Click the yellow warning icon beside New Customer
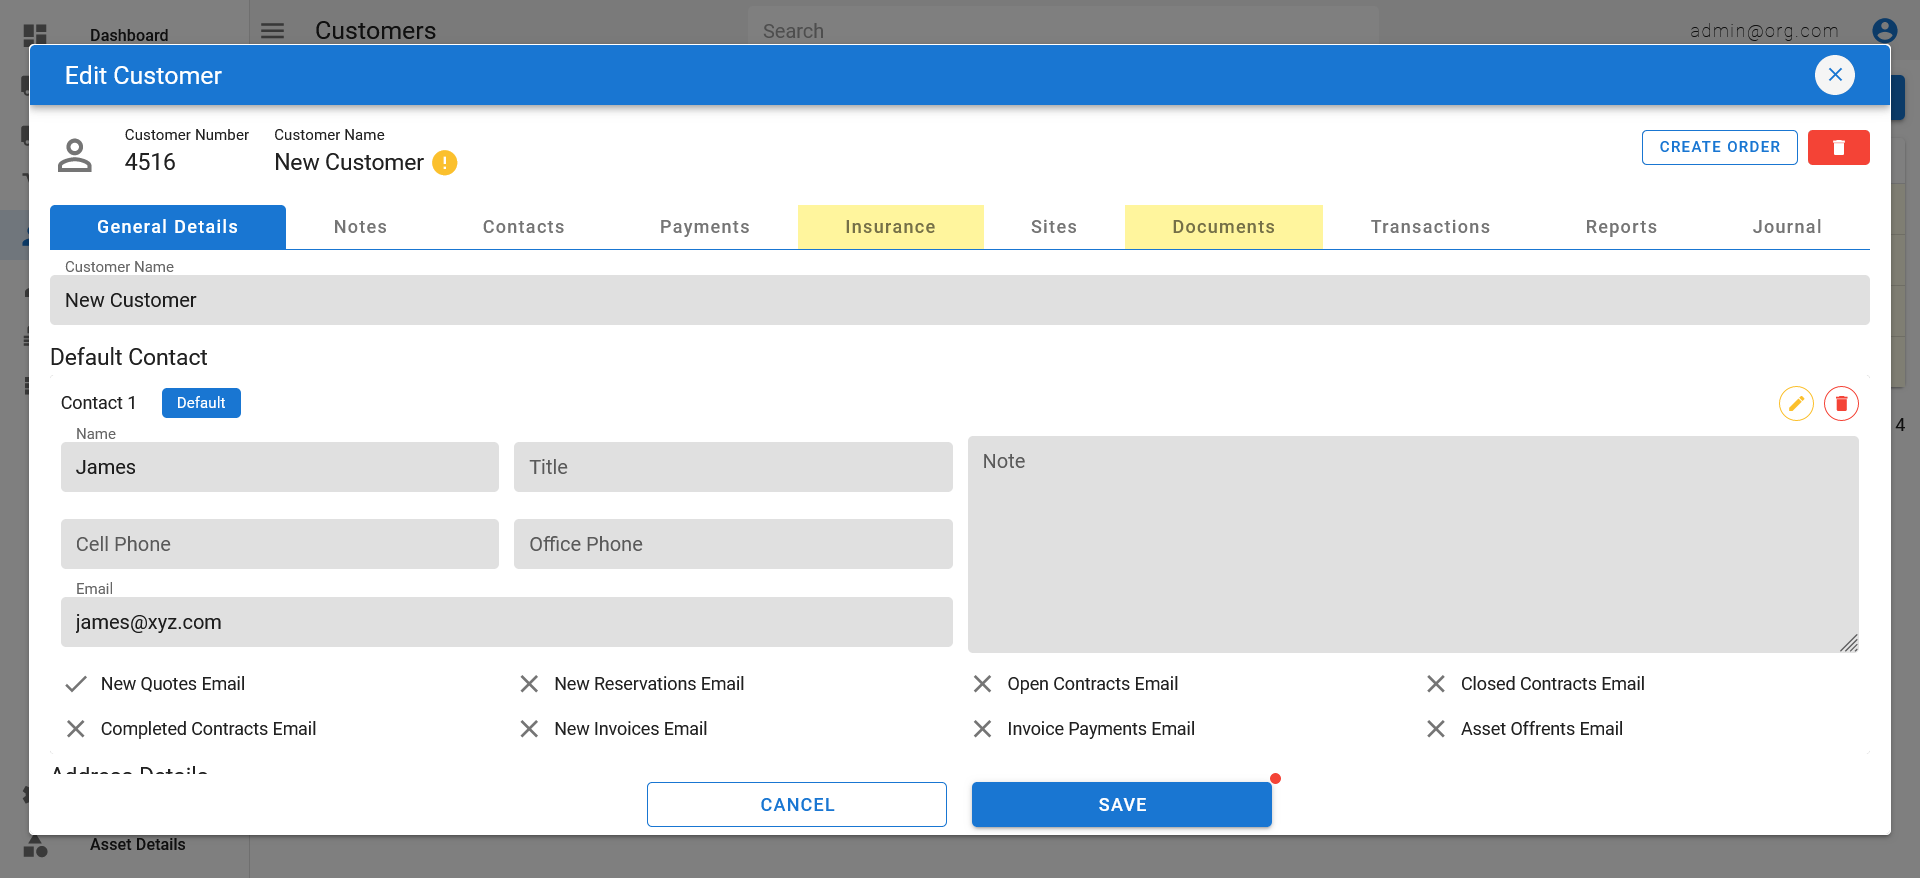Image resolution: width=1920 pixels, height=878 pixels. tap(444, 163)
